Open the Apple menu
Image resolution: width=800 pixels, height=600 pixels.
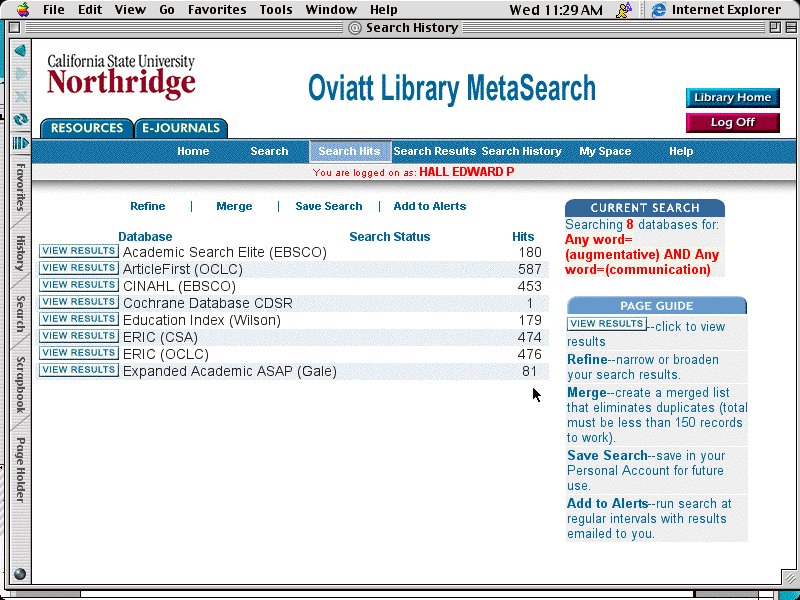(x=23, y=9)
